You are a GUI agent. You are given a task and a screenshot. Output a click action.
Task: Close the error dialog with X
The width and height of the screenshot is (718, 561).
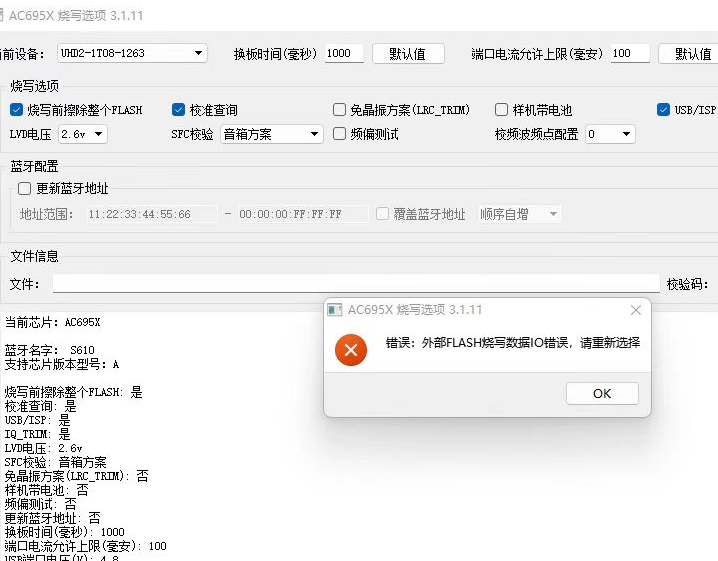(636, 310)
